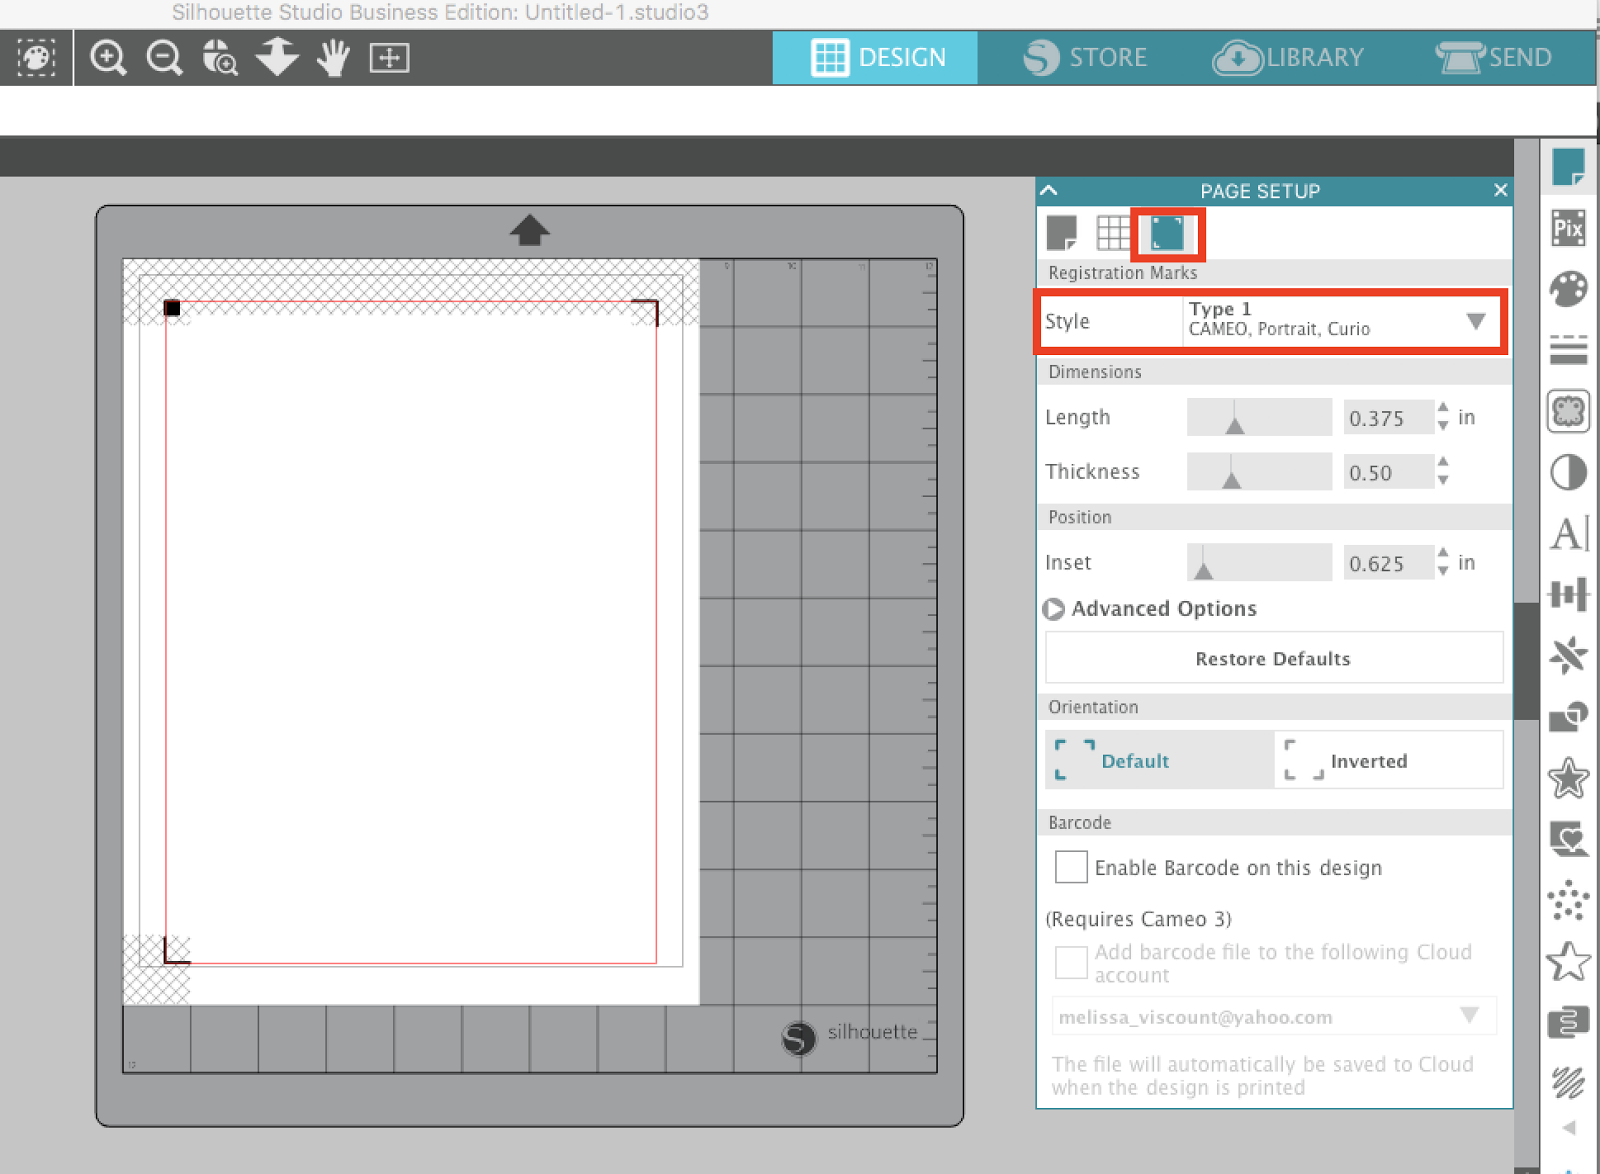1600x1174 pixels.
Task: Open the STORE tab
Action: (x=1086, y=57)
